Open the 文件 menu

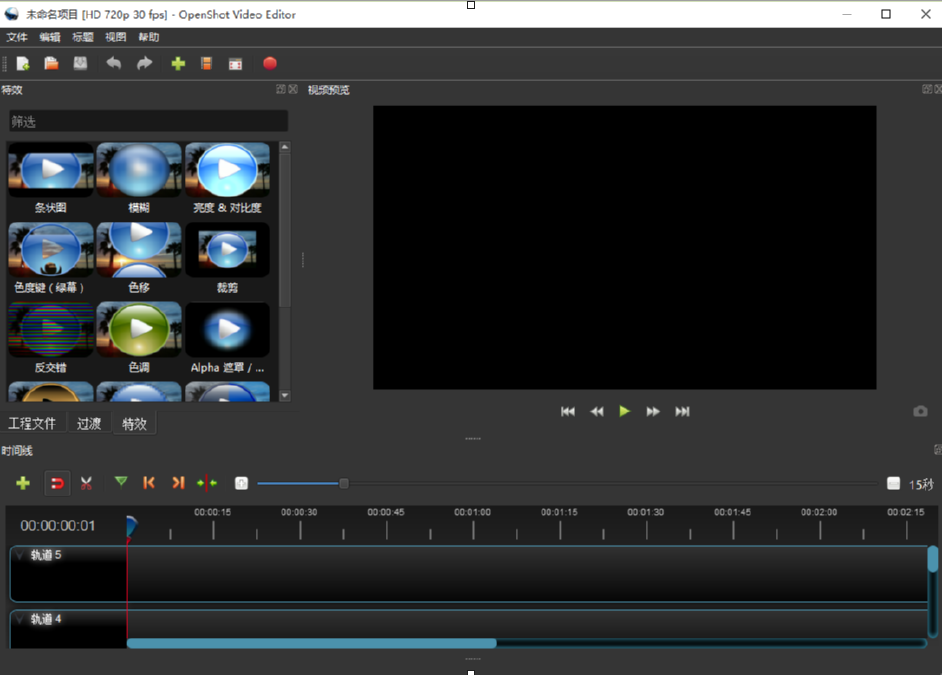coord(17,37)
